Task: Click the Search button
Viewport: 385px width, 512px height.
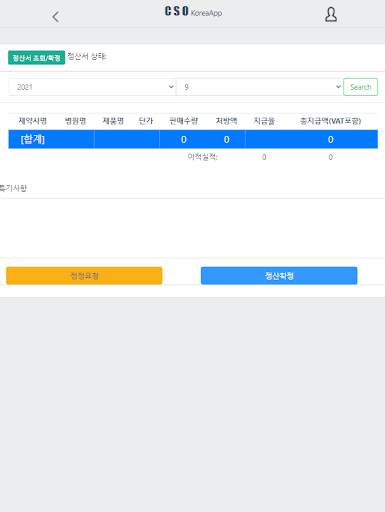Action: (x=360, y=87)
